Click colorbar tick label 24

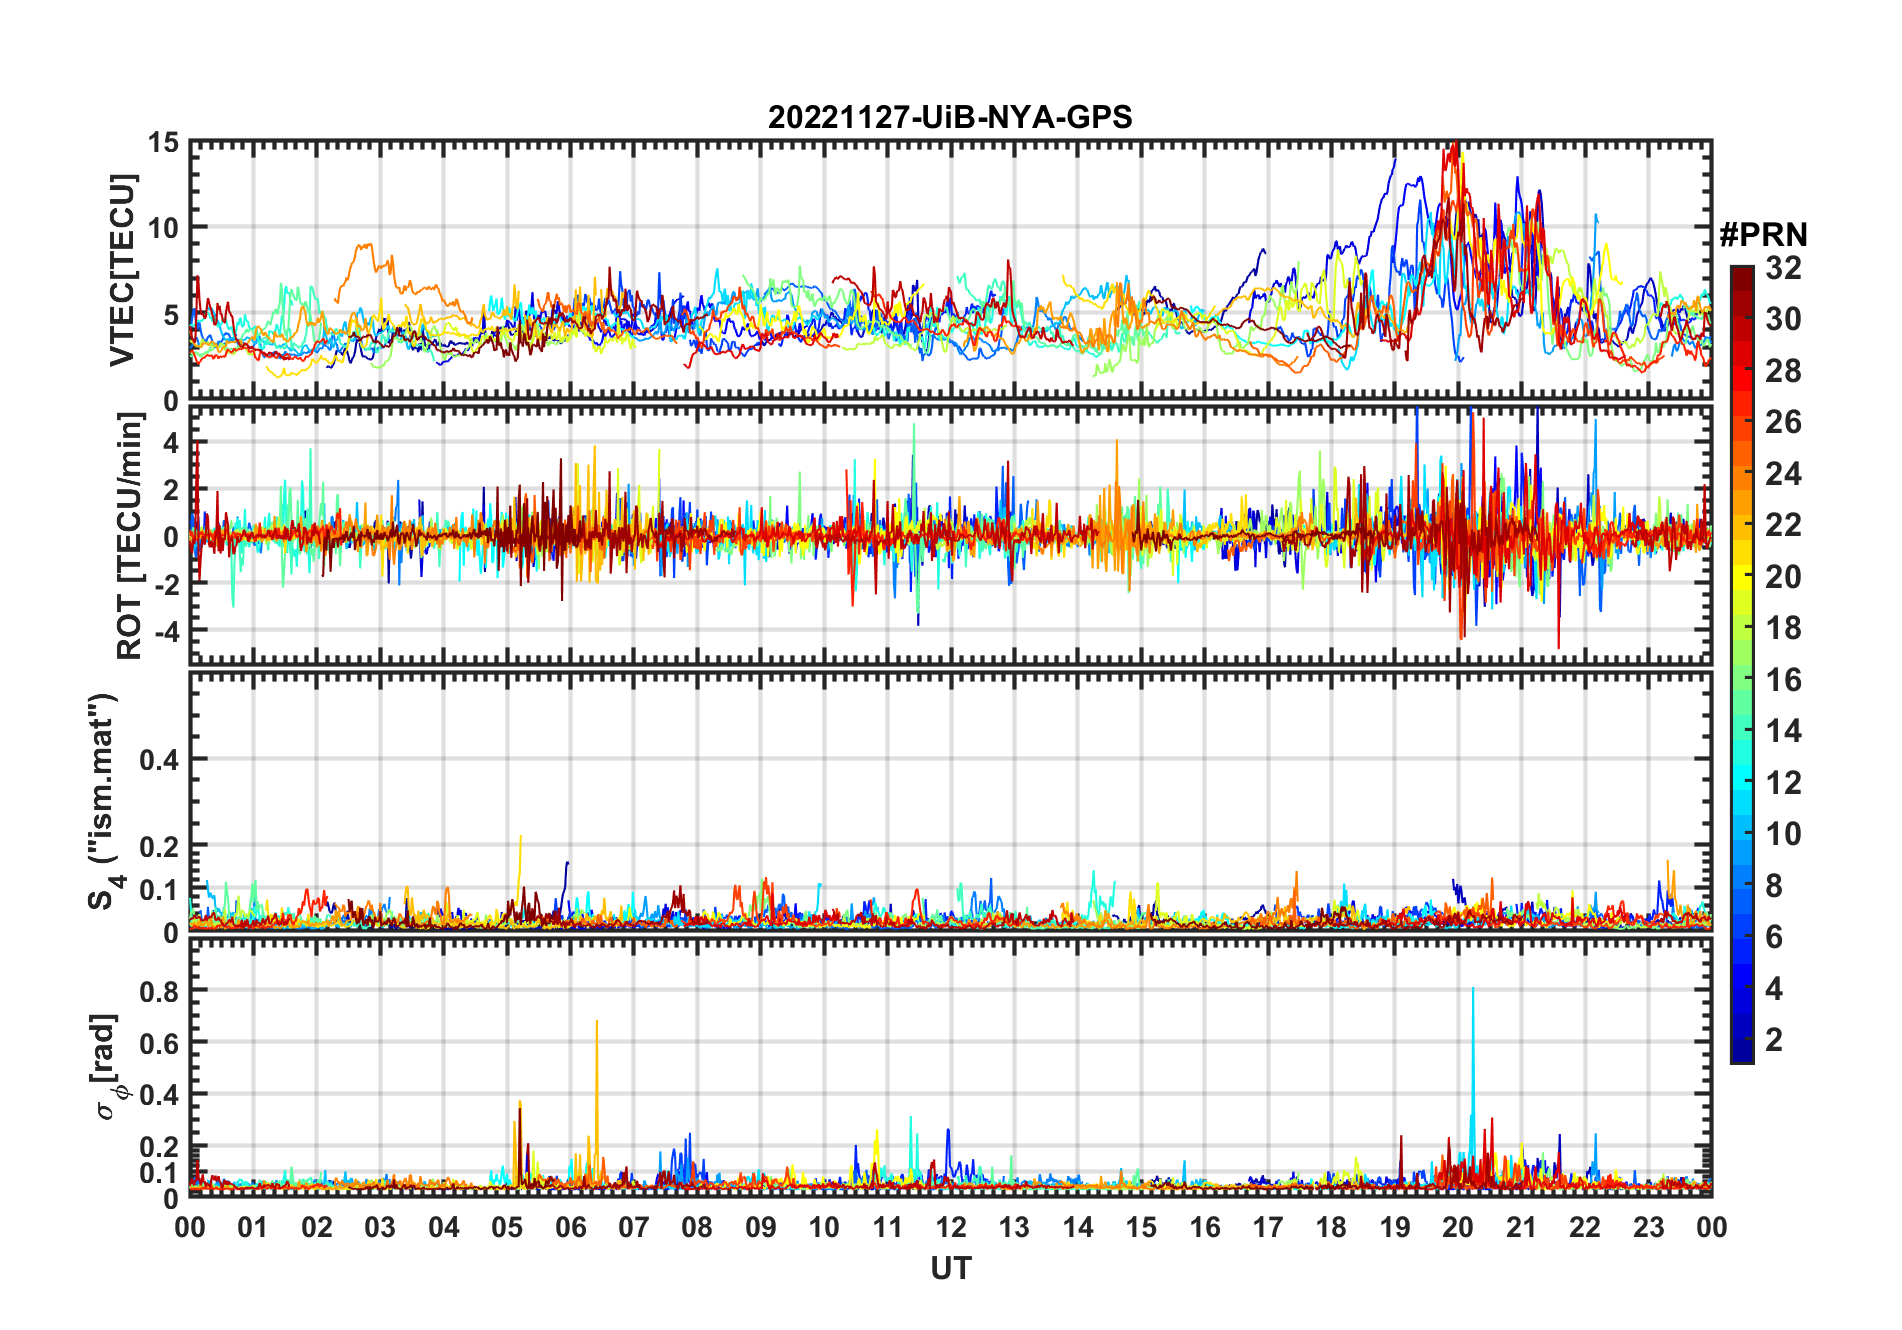1783,474
